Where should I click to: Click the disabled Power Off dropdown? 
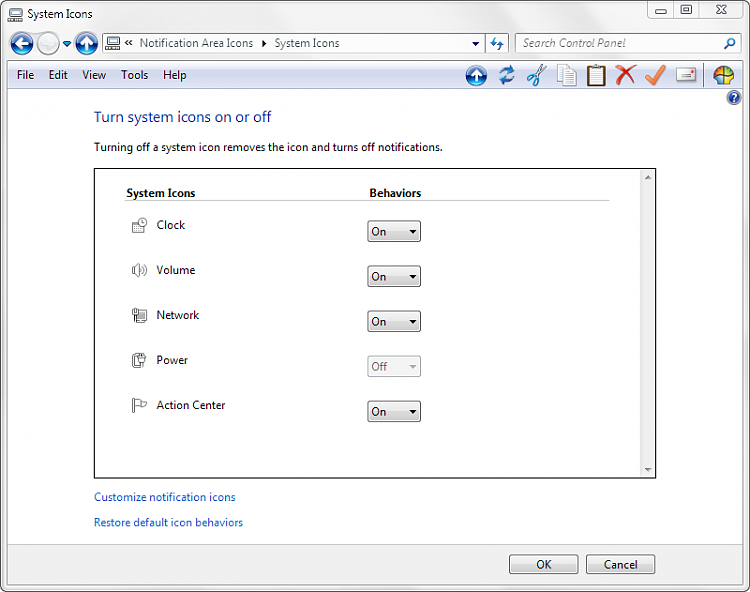tap(394, 366)
